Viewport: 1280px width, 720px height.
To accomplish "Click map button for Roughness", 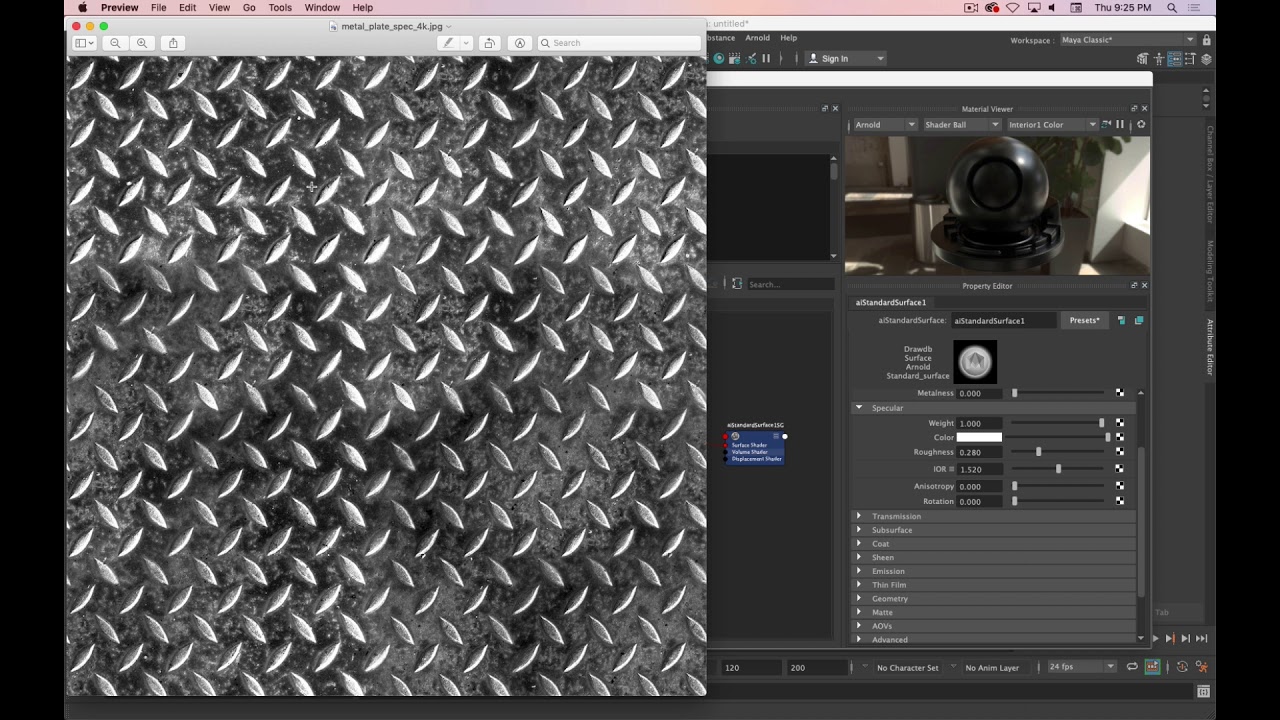I will (x=1120, y=452).
